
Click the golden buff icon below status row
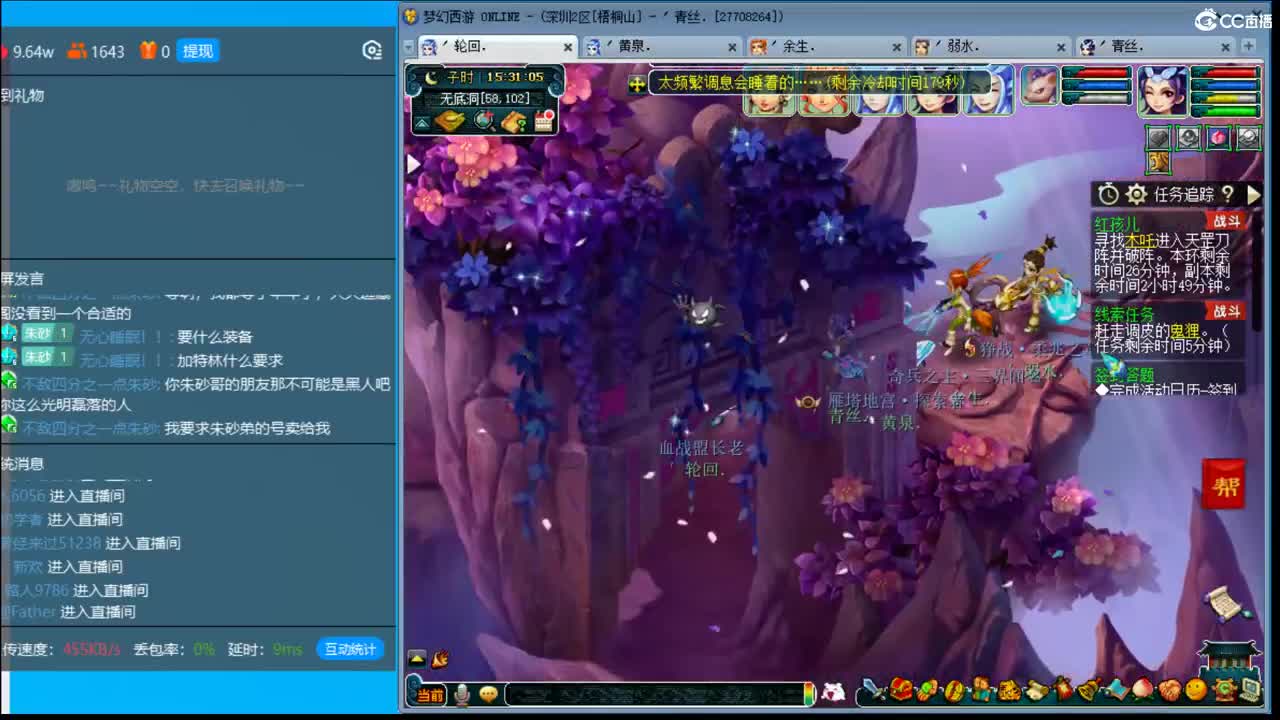pos(1159,162)
